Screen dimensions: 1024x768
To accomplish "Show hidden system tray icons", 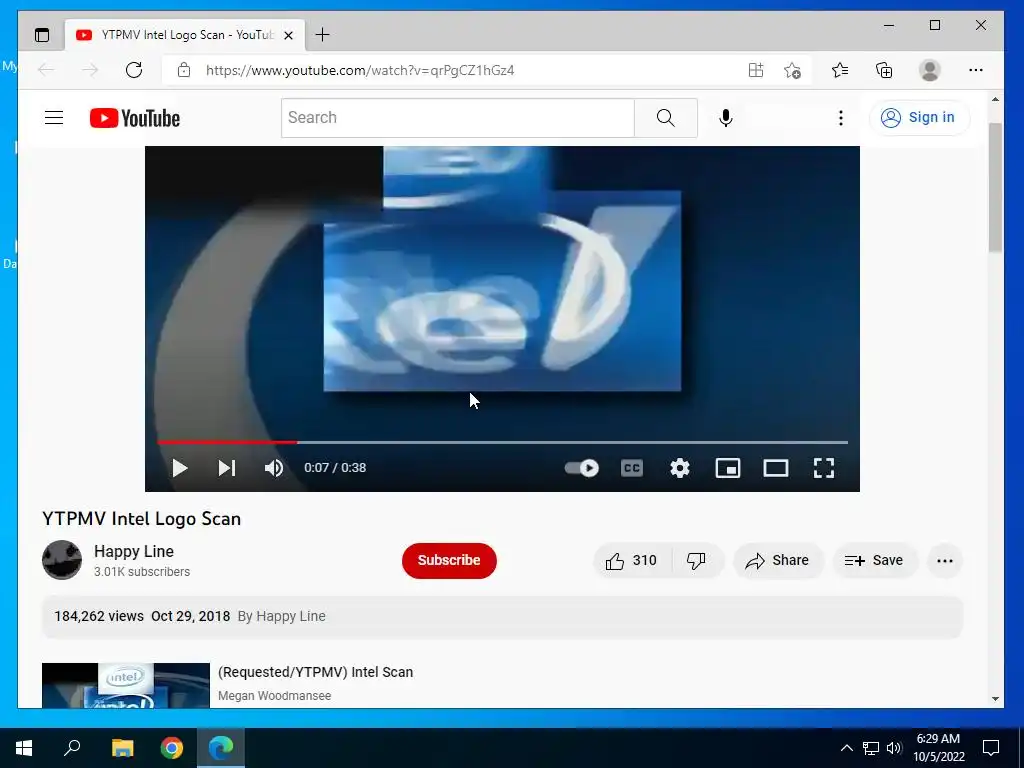I will (846, 748).
